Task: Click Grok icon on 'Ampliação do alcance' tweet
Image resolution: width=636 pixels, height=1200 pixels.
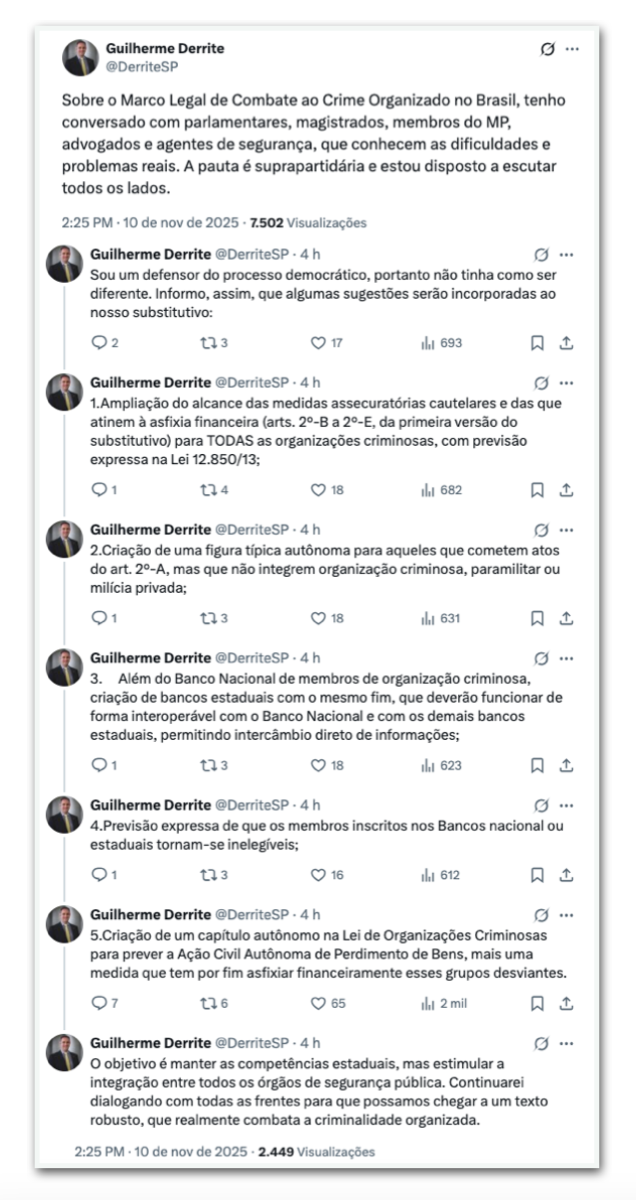Action: [542, 383]
